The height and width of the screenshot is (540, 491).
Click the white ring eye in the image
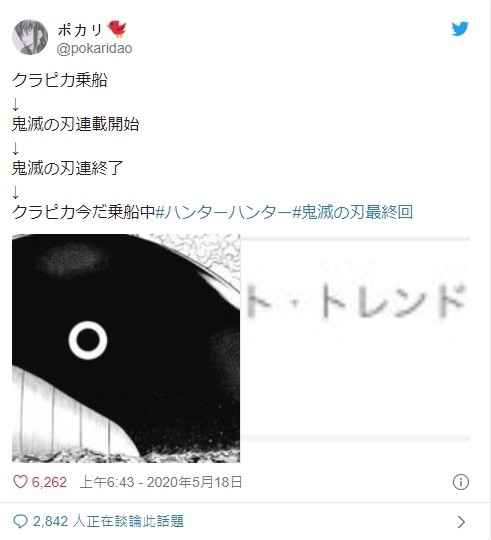[x=88, y=340]
